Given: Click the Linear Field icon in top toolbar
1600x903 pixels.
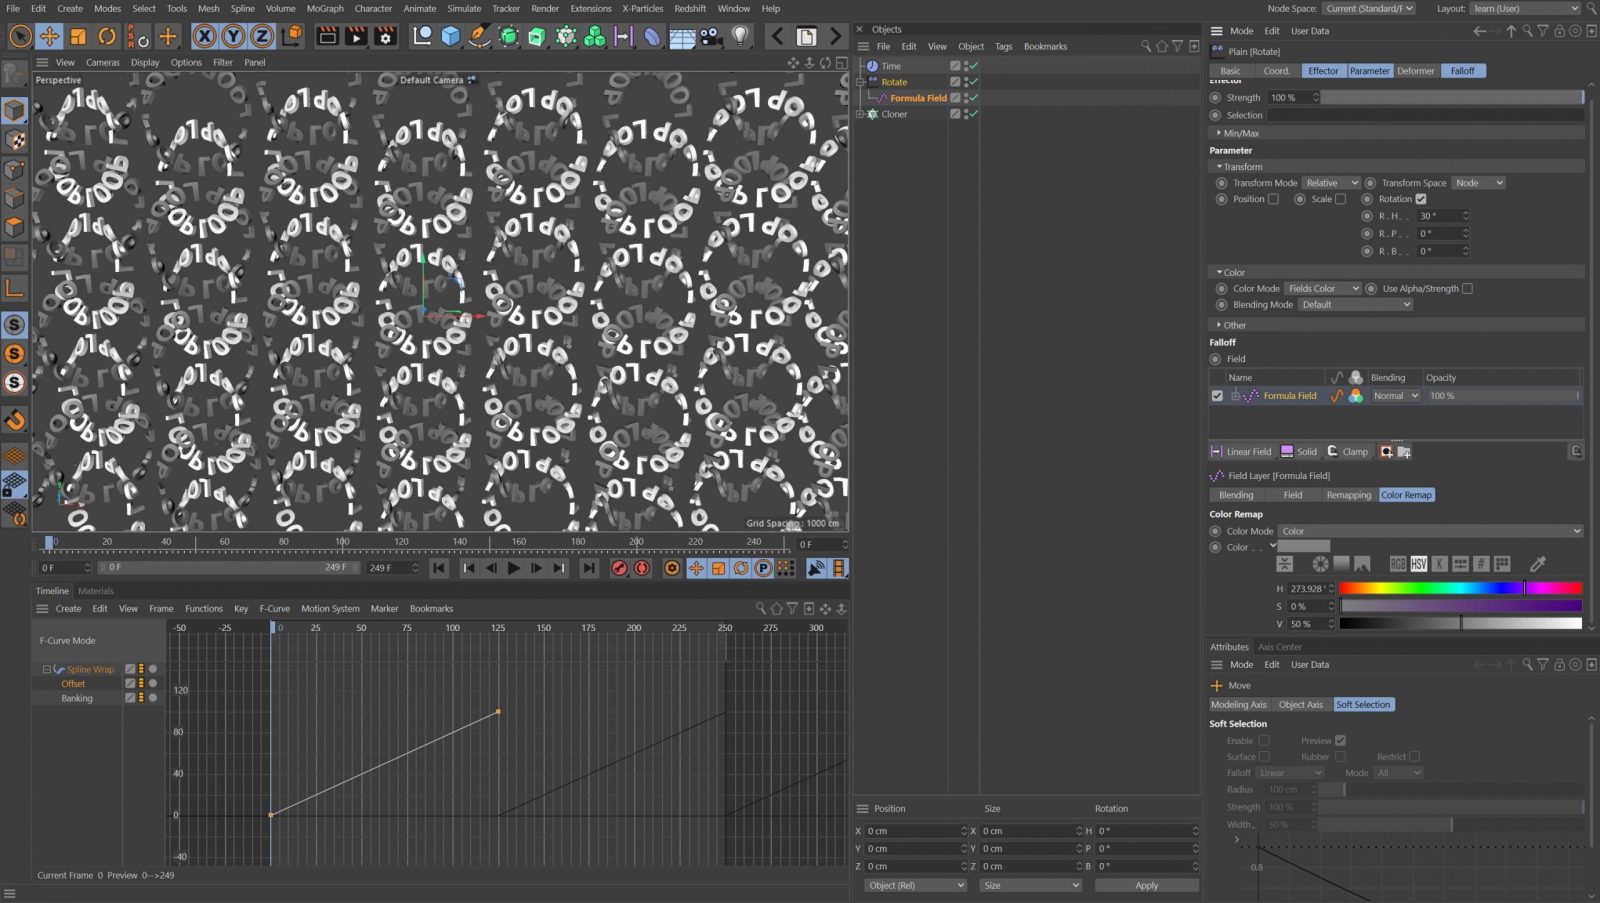Looking at the screenshot, I should (624, 37).
